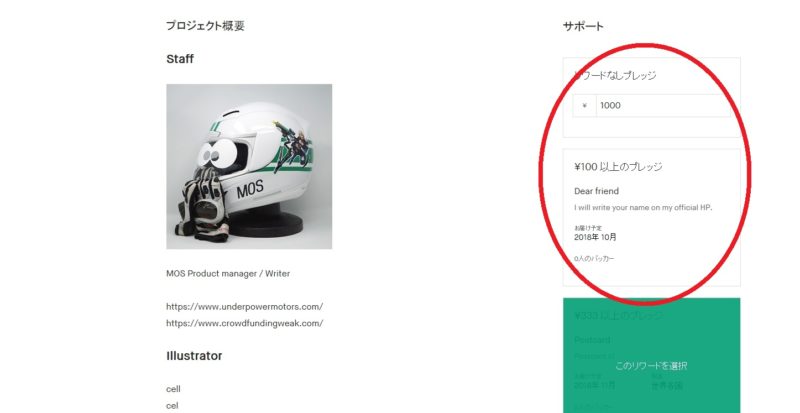Click the Dear friend reward title
The image size is (800, 413).
(596, 191)
